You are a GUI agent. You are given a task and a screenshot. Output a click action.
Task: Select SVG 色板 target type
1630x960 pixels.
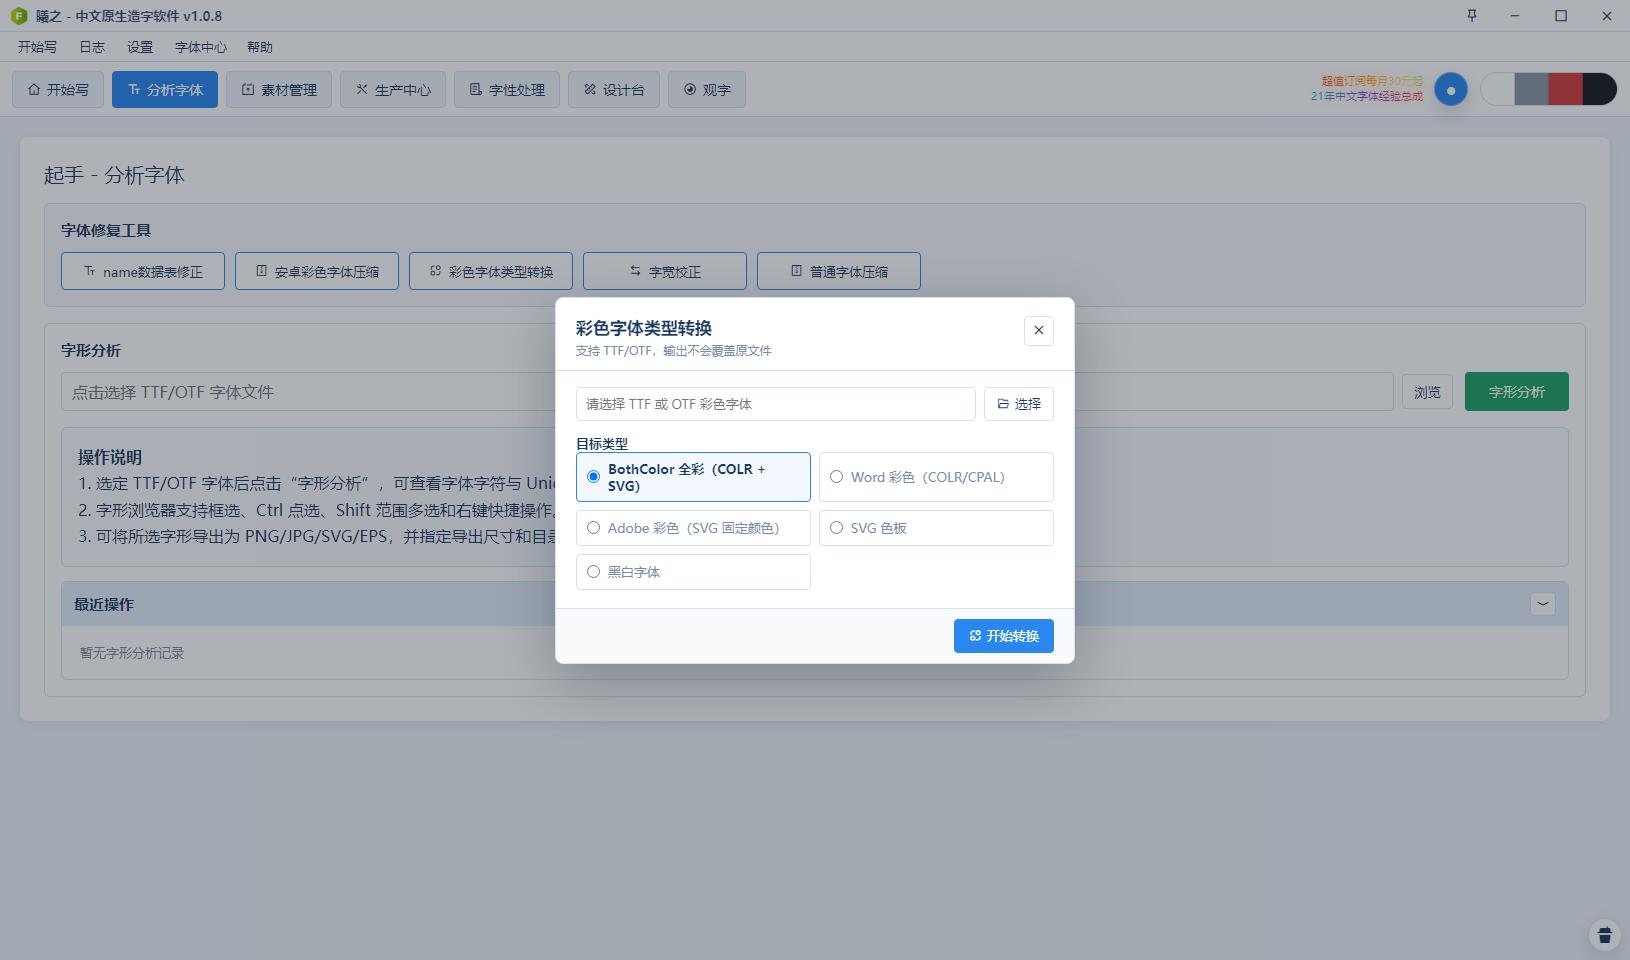pyautogui.click(x=936, y=528)
